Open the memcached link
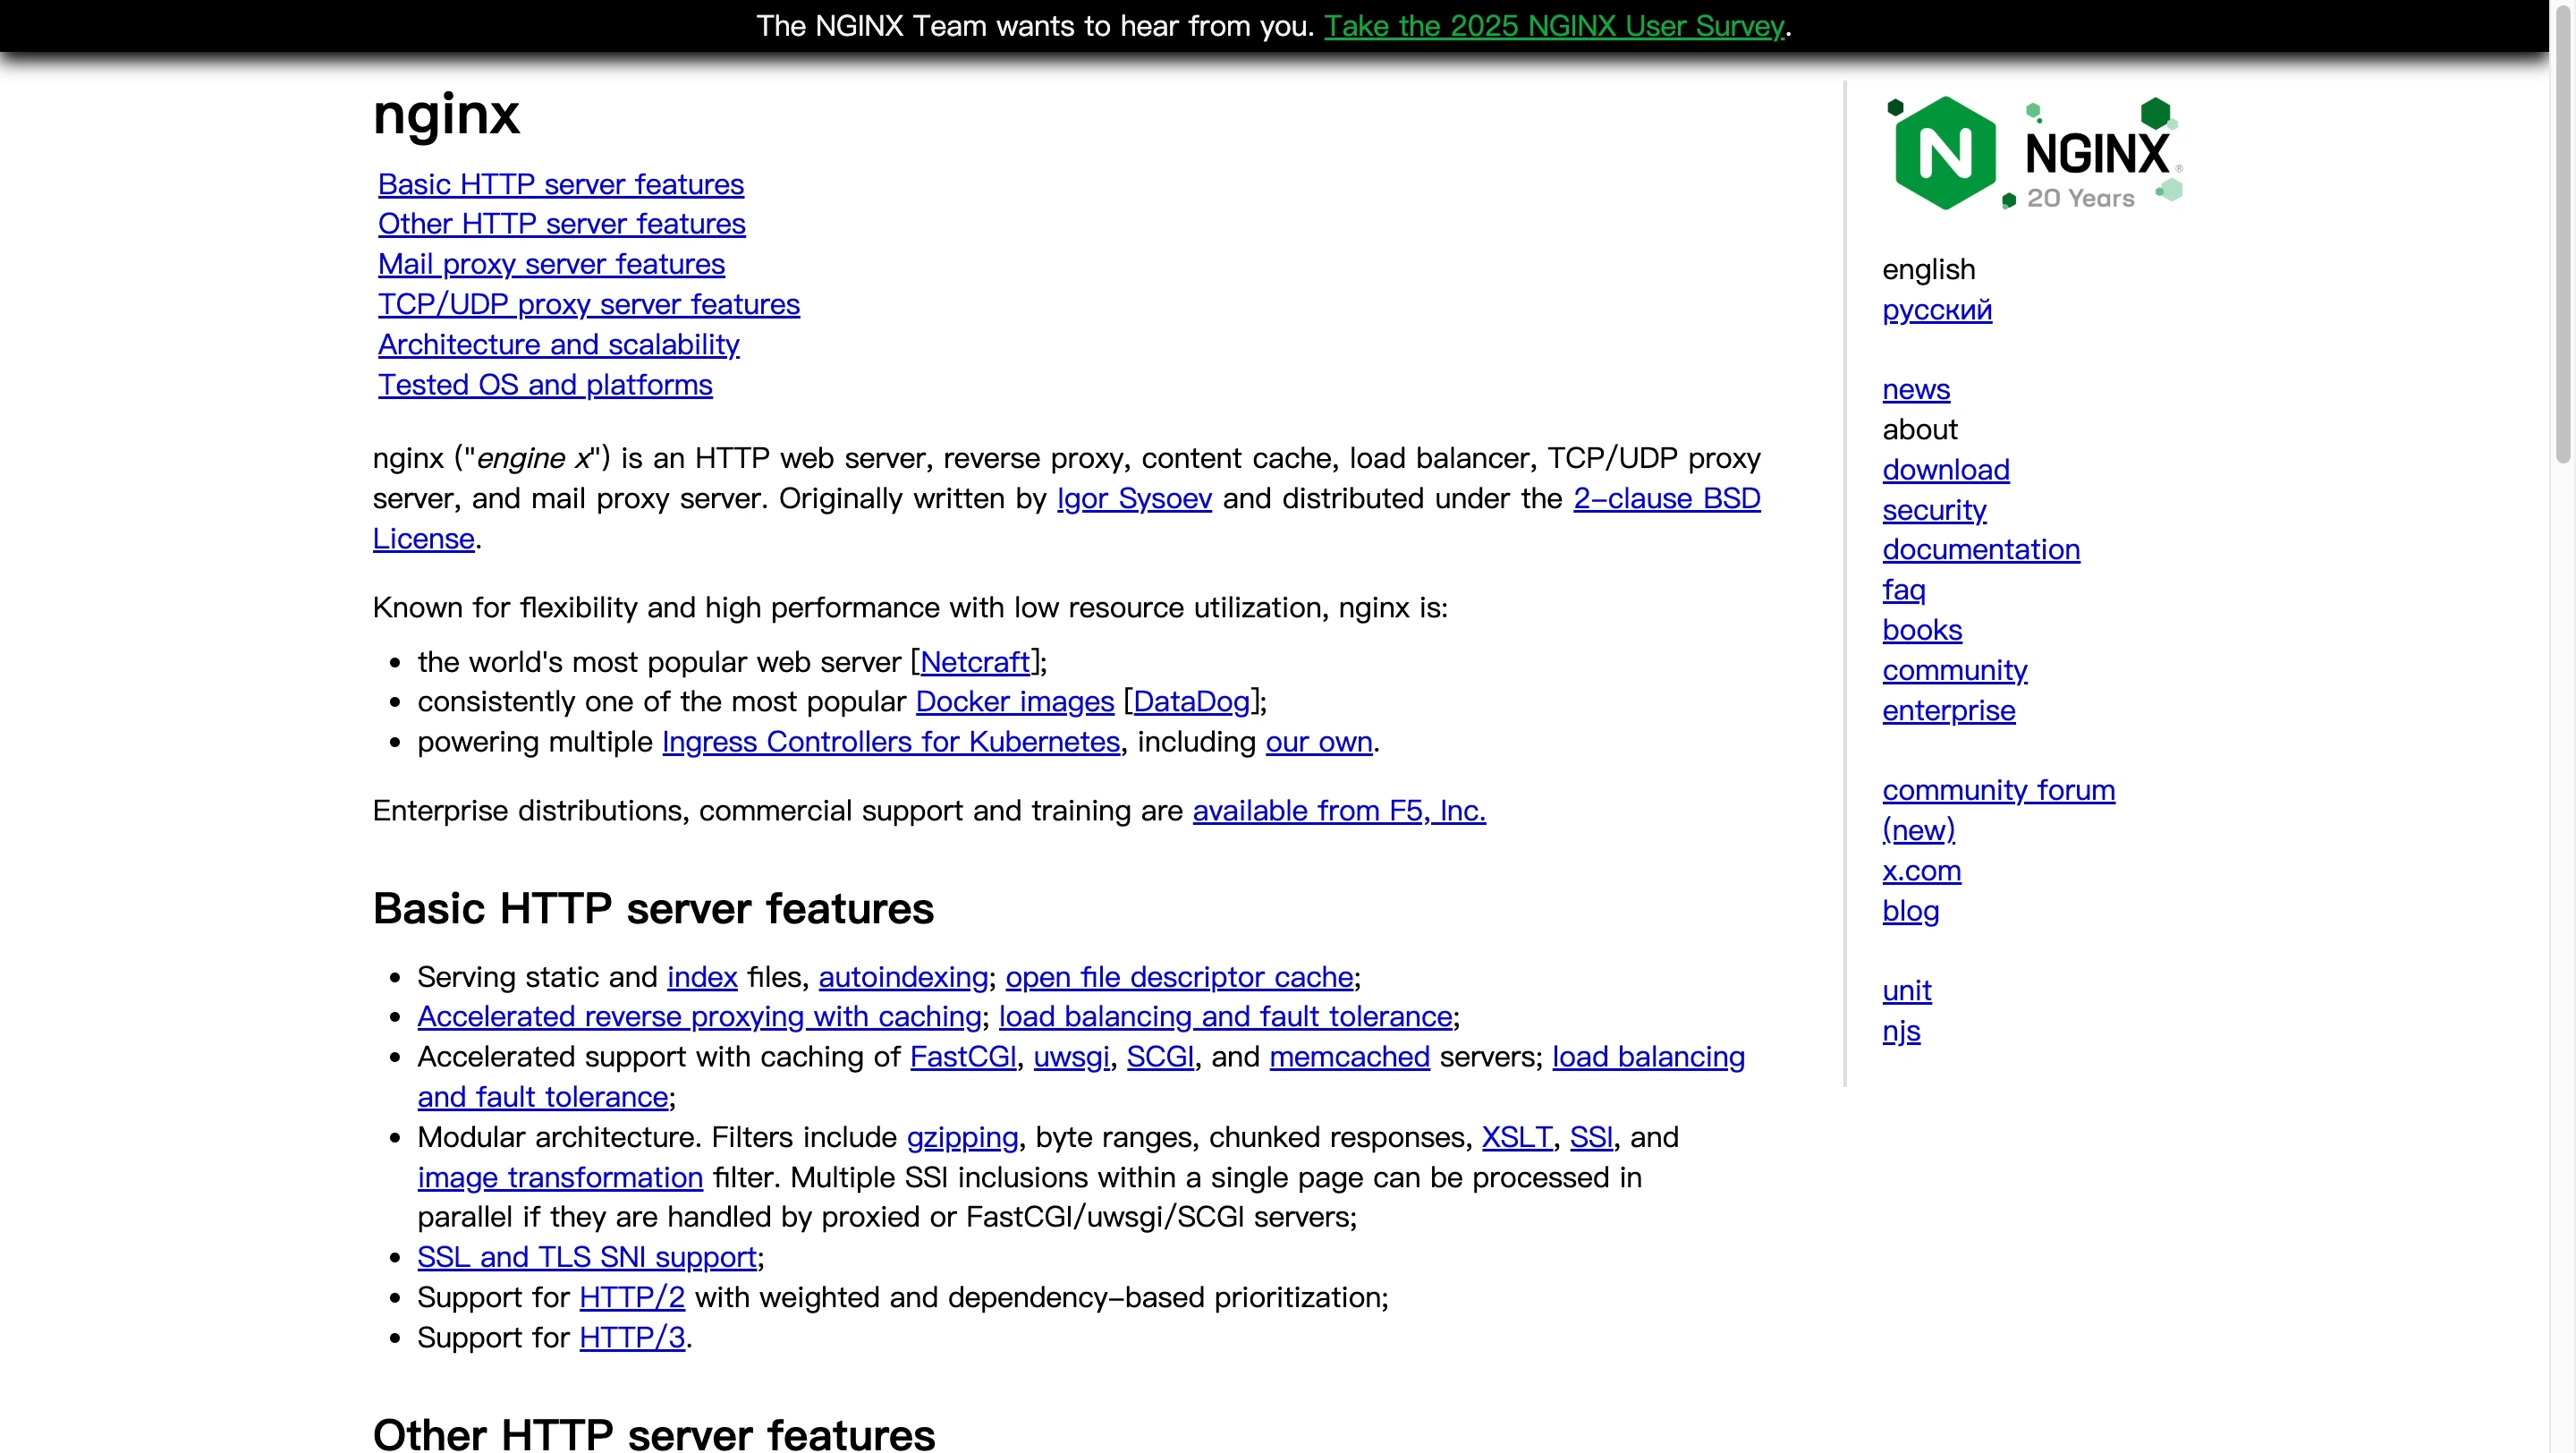 (x=1350, y=1057)
